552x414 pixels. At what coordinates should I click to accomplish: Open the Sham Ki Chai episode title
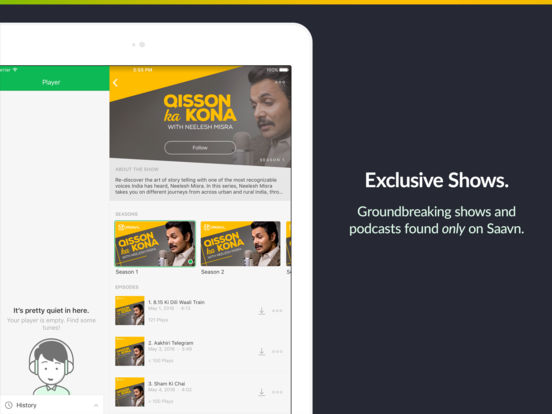167,384
